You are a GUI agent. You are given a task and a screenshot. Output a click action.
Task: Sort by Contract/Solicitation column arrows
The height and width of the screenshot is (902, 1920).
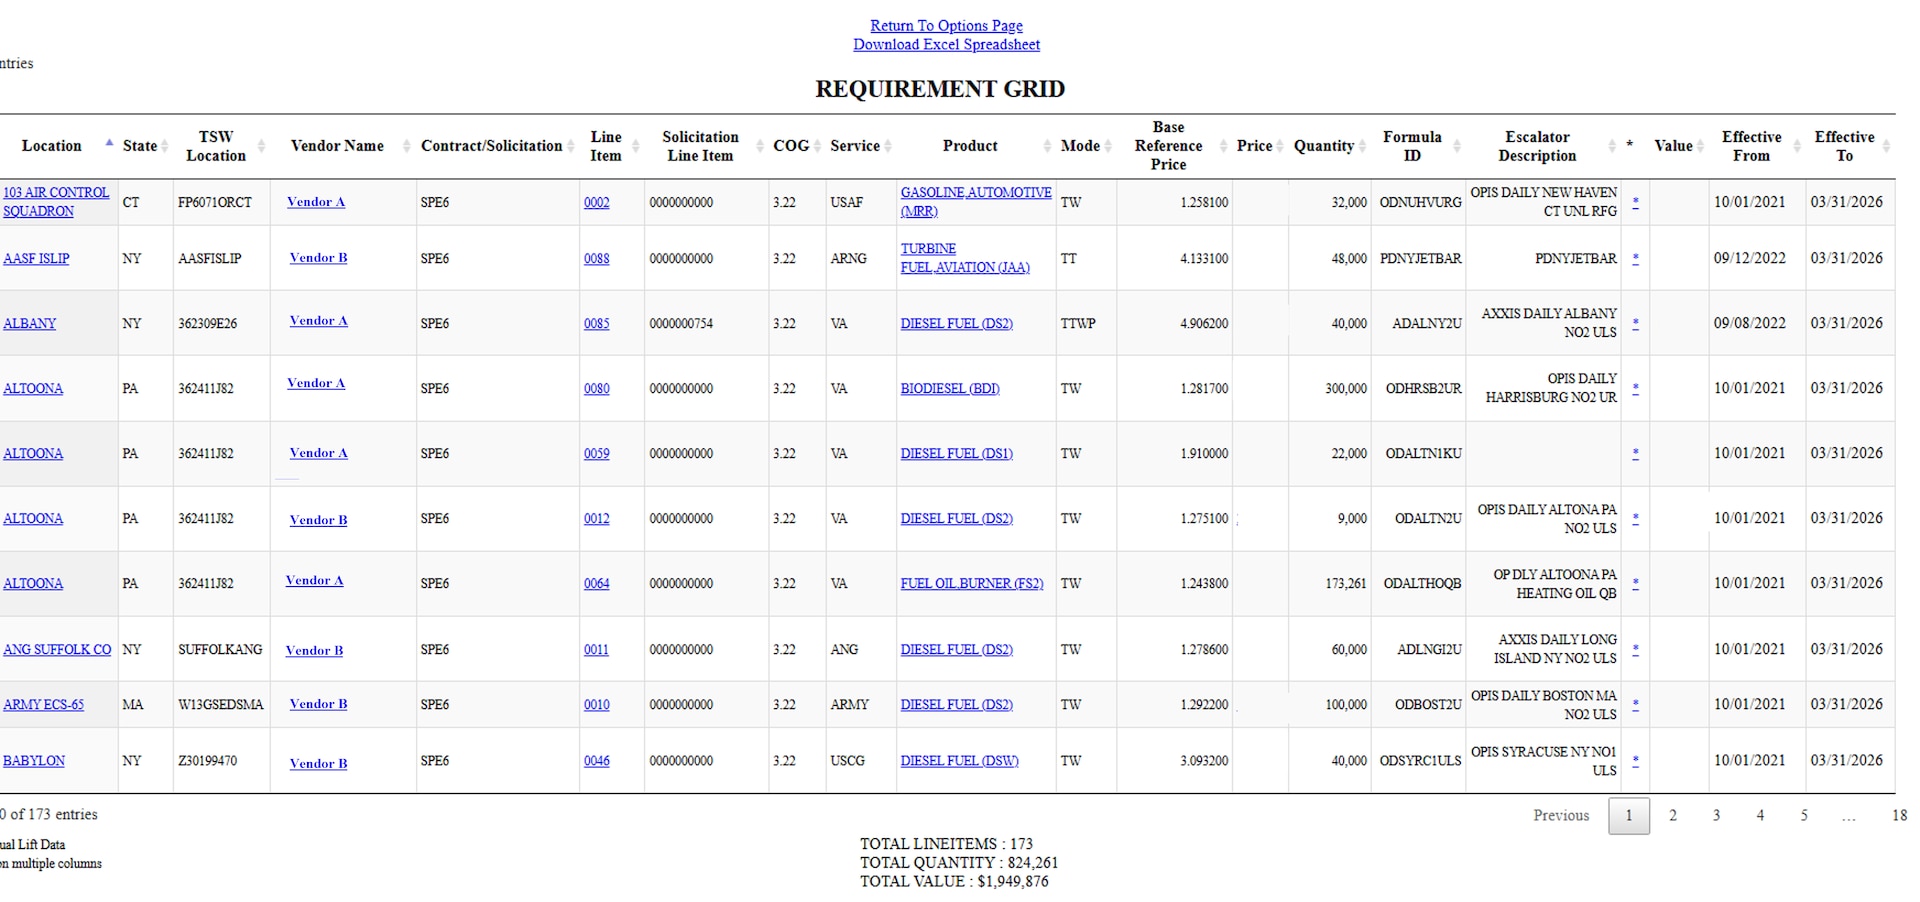571,146
